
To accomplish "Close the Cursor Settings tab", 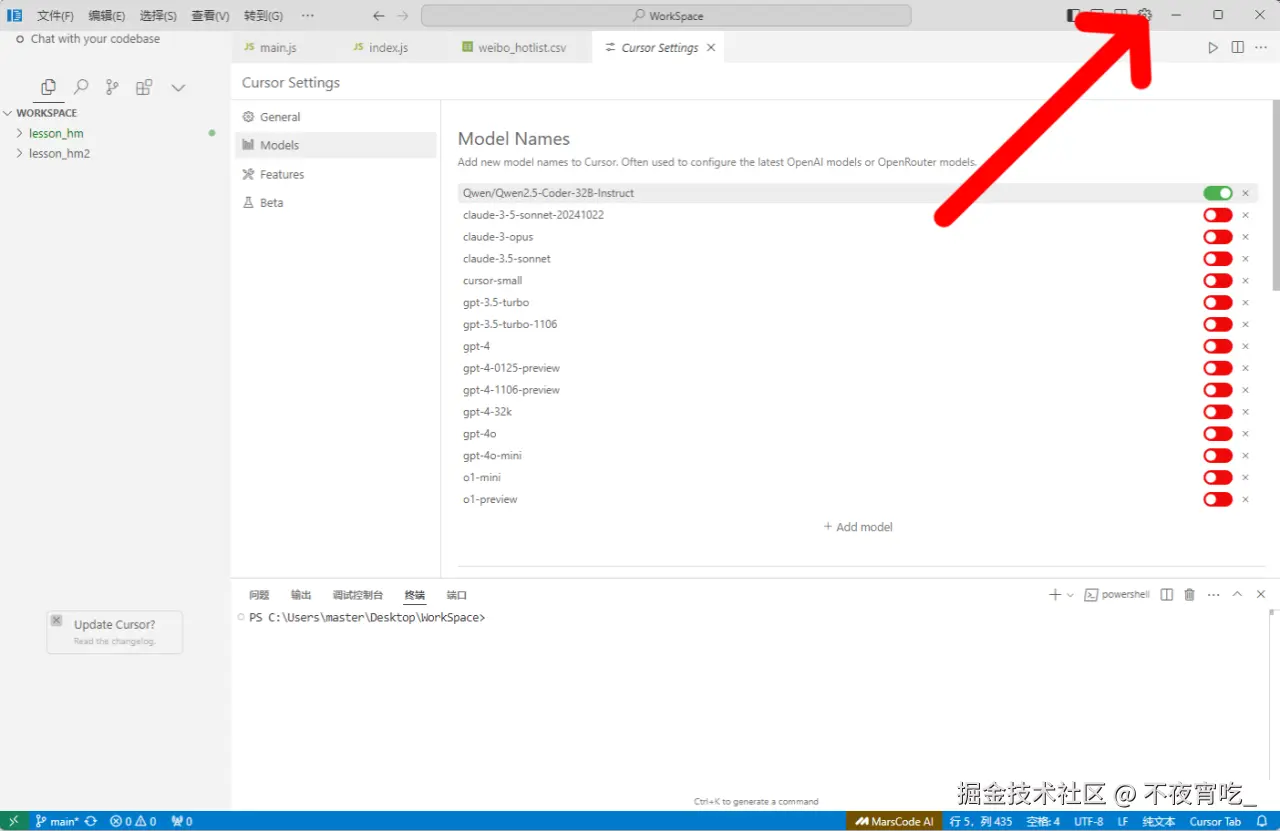I will (x=711, y=47).
